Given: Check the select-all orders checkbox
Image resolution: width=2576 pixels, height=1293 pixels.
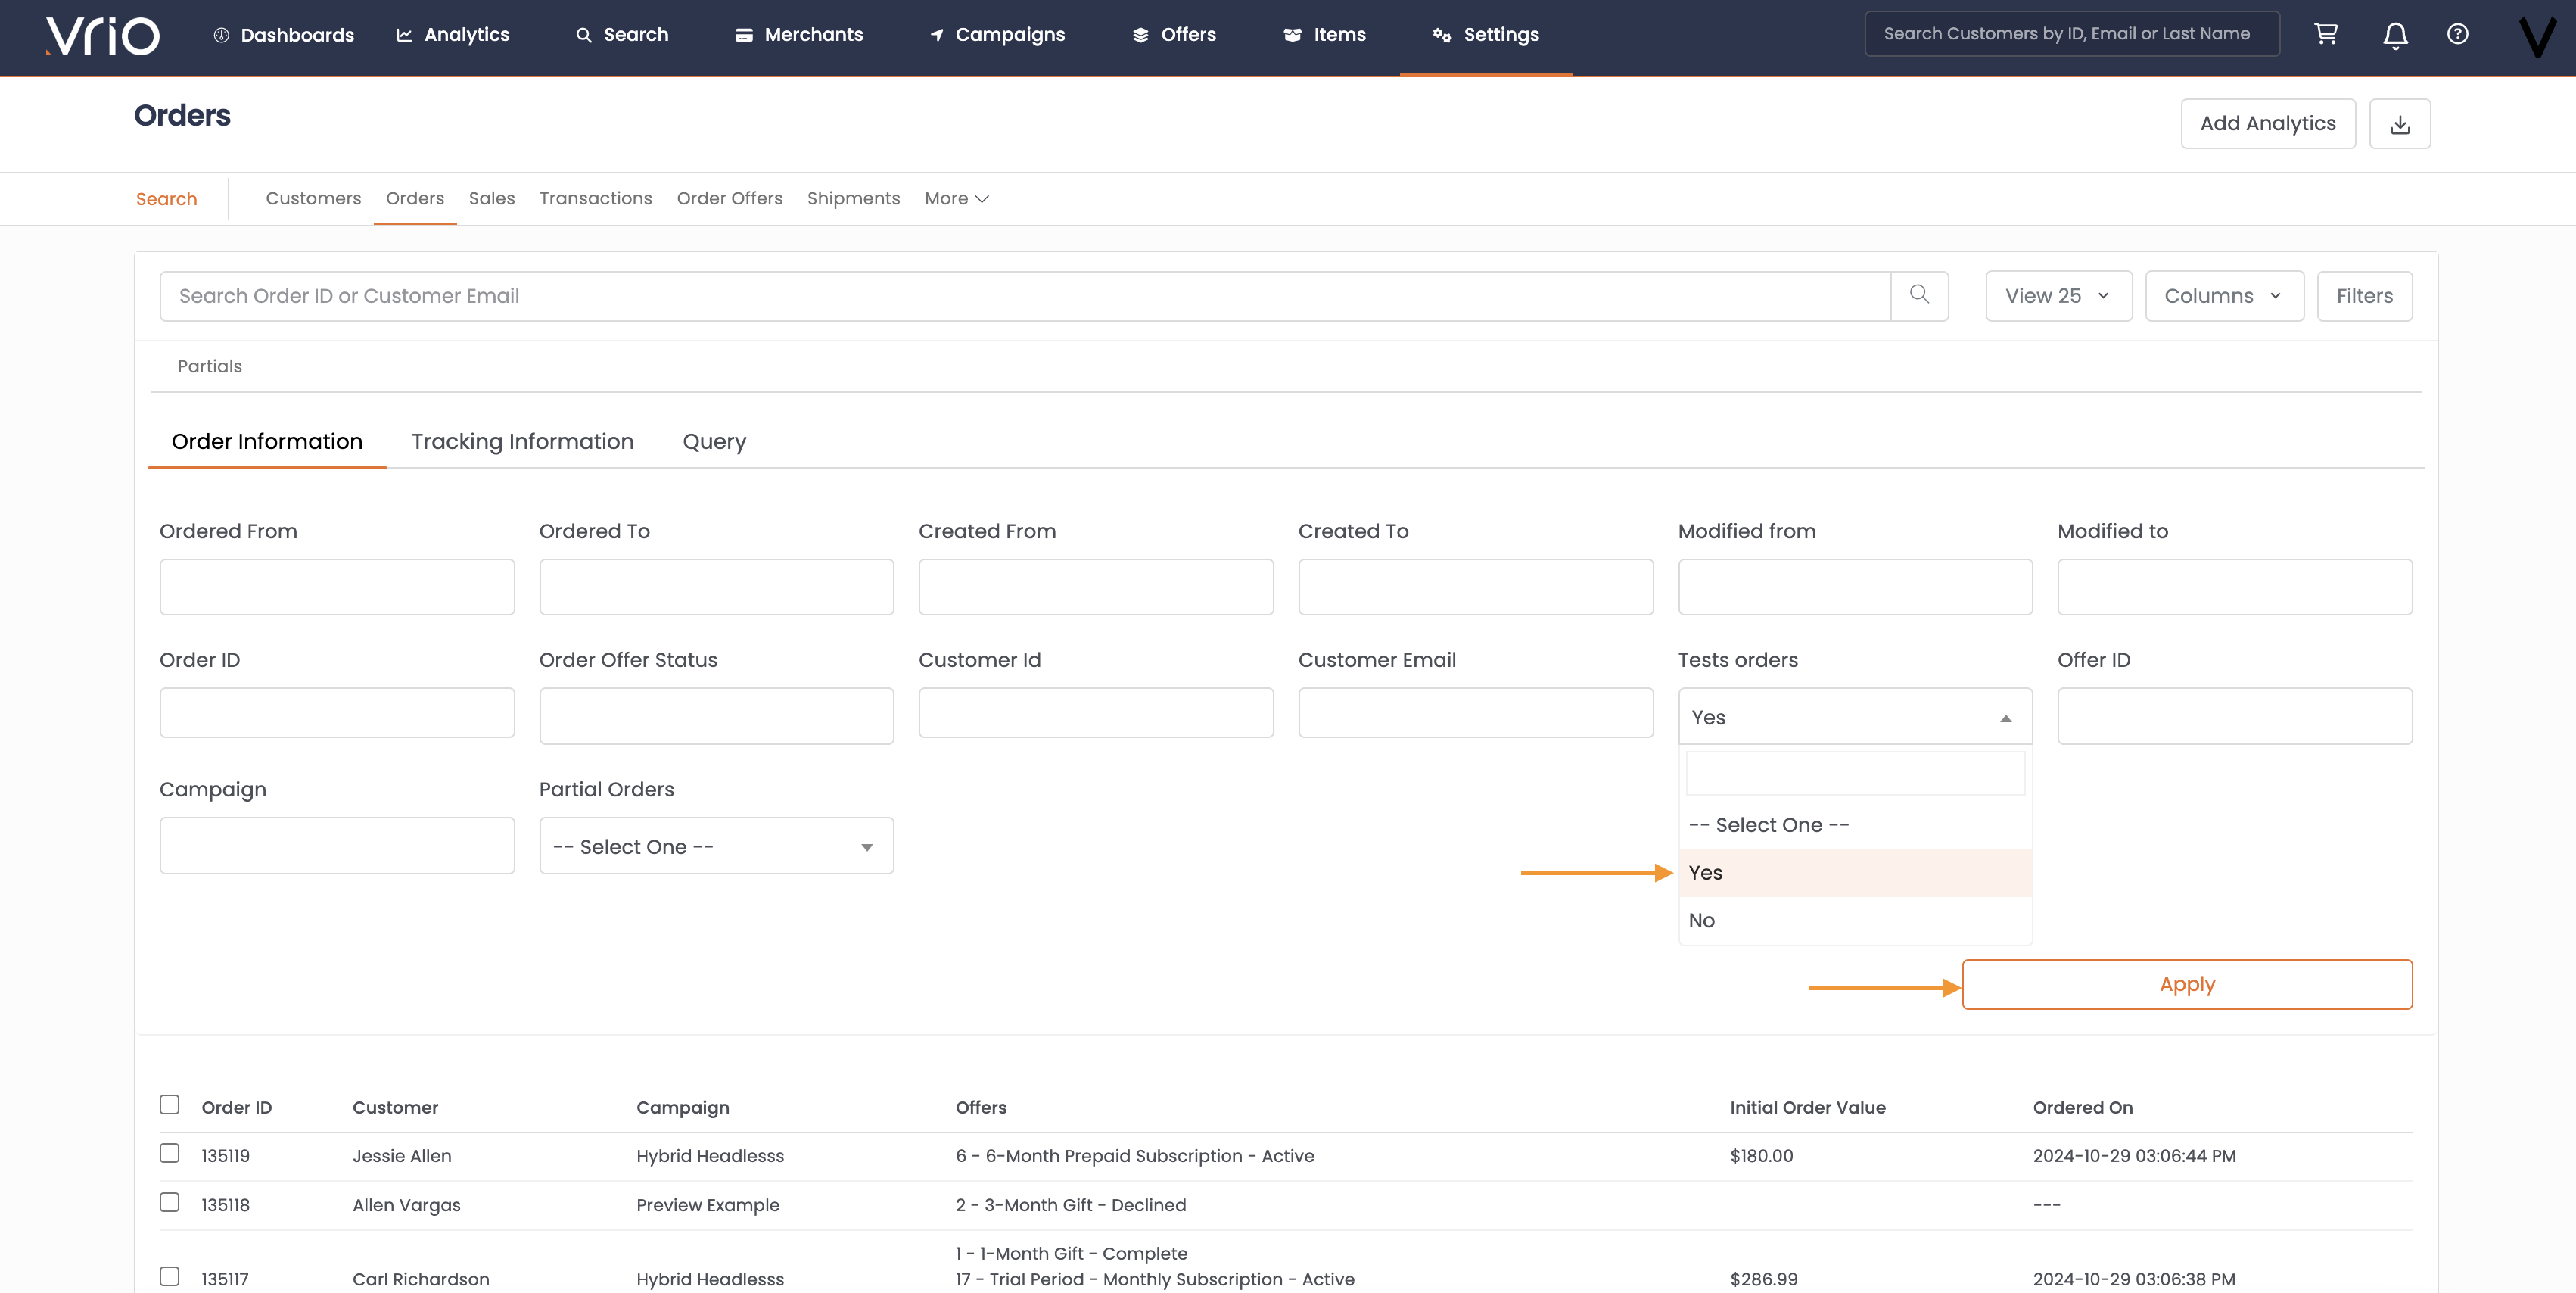Looking at the screenshot, I should pos(170,1105).
